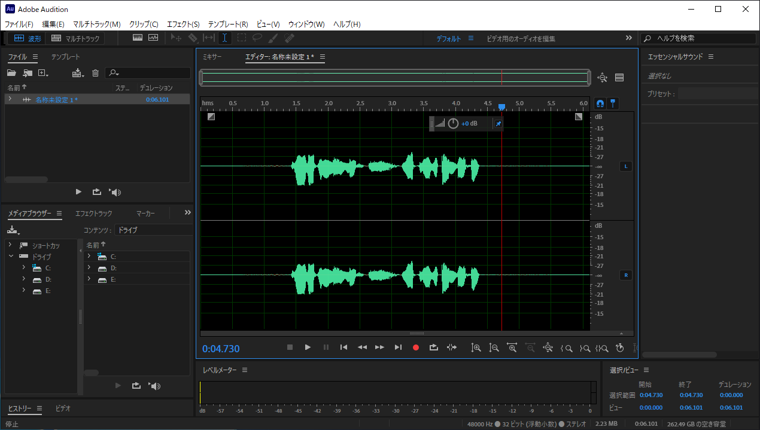Image resolution: width=760 pixels, height=430 pixels.
Task: Open the 編集(E) menu
Action: (x=53, y=24)
